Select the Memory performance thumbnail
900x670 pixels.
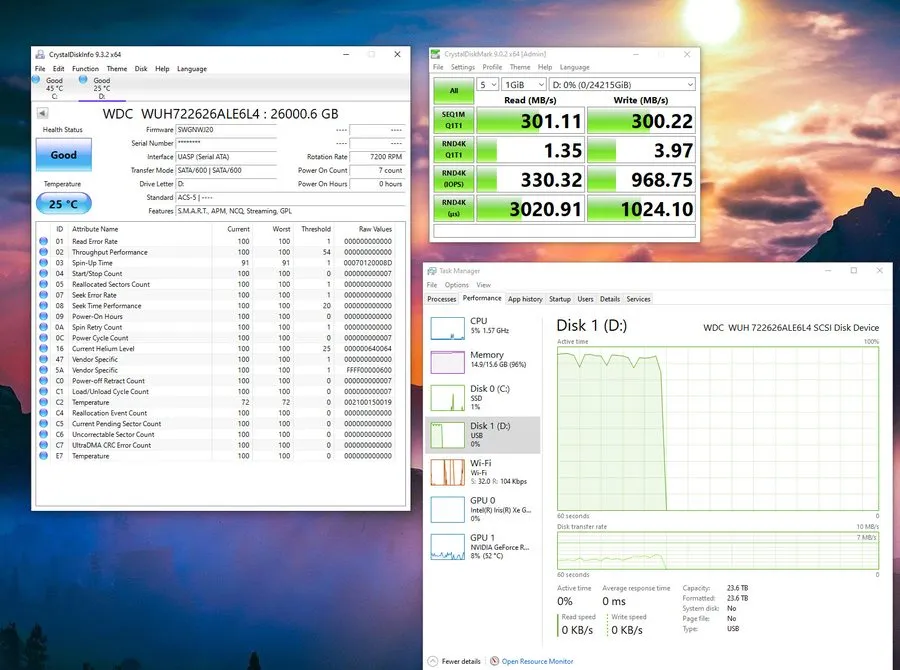(x=448, y=362)
